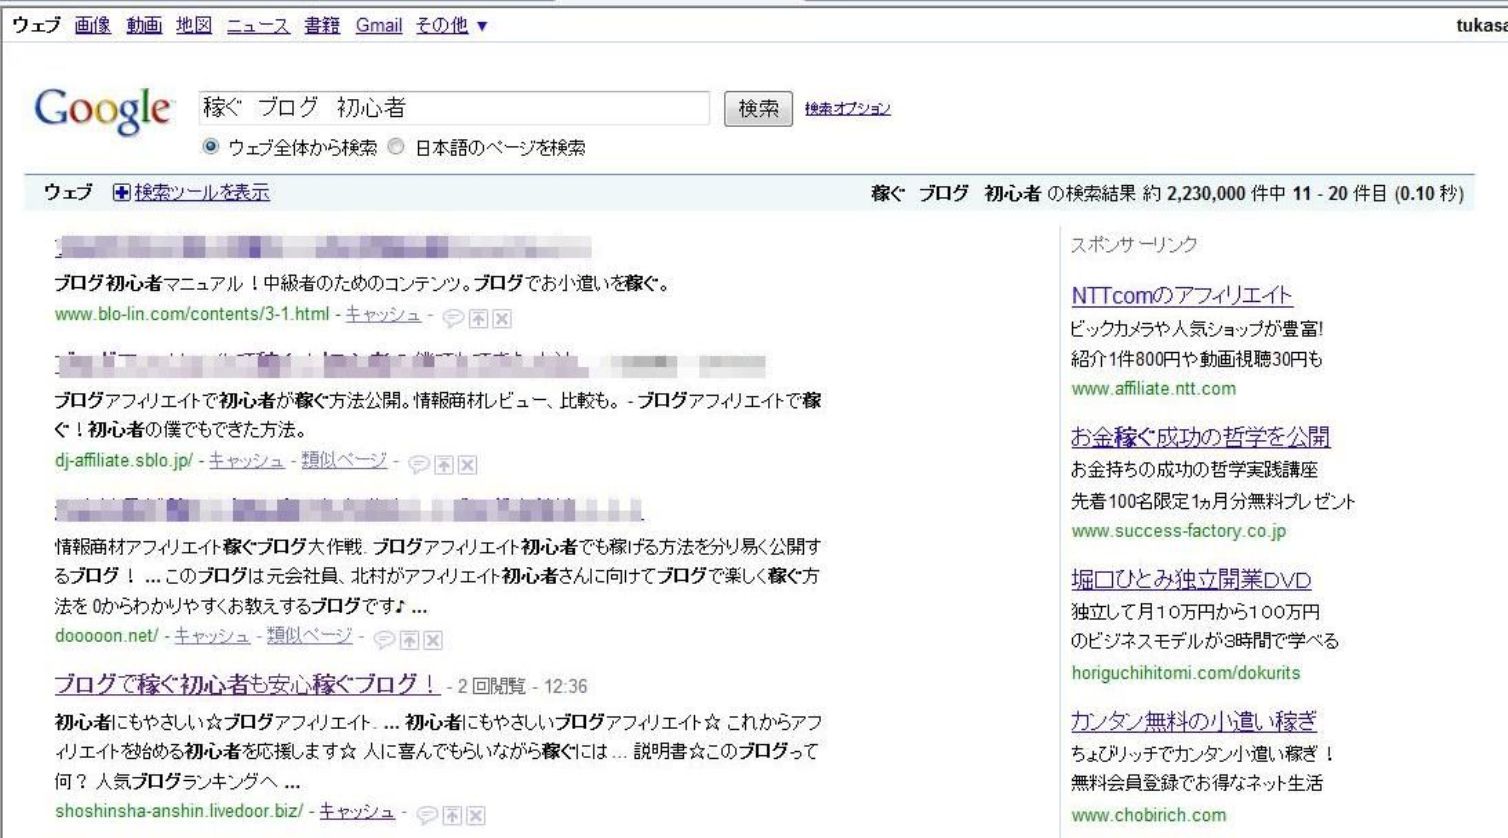This screenshot has width=1508, height=838.
Task: Click promote icon for shoshinsha-anshin.livedoor.biz result
Action: (452, 816)
